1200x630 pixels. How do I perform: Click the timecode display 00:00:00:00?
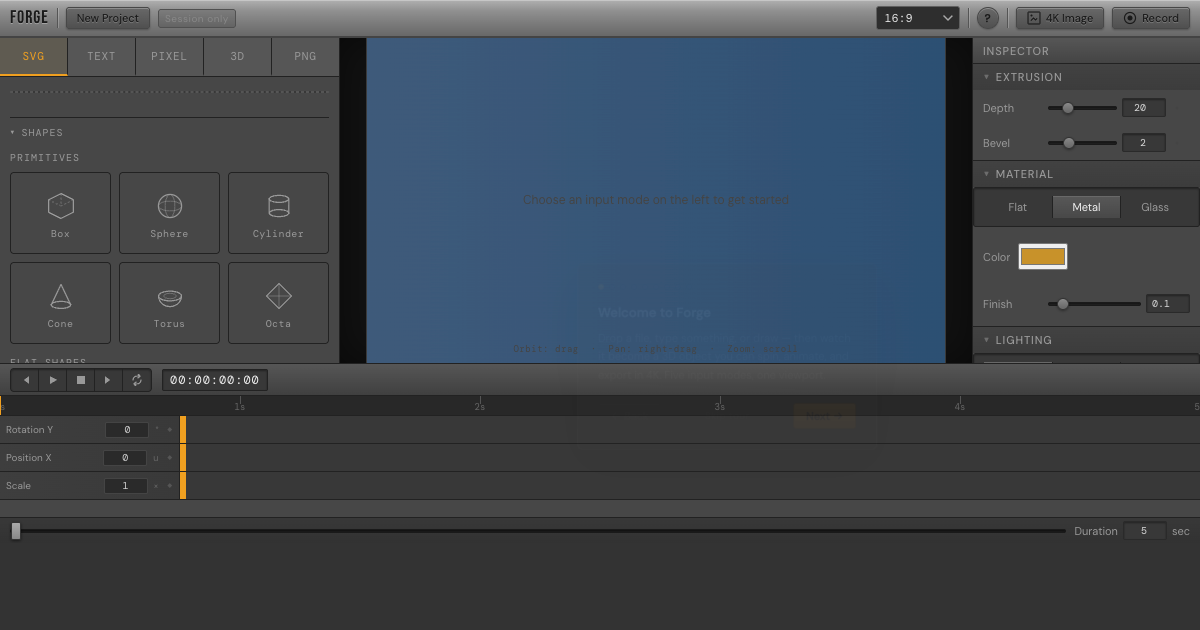[215, 380]
